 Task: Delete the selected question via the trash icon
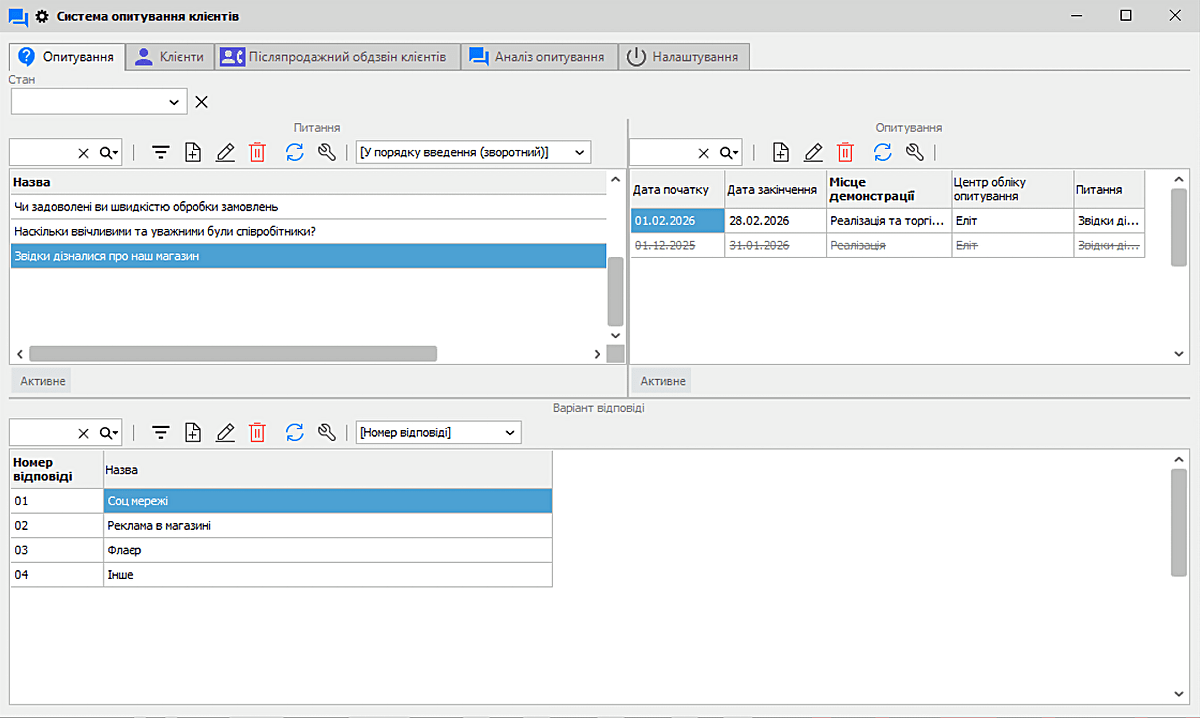pos(257,152)
